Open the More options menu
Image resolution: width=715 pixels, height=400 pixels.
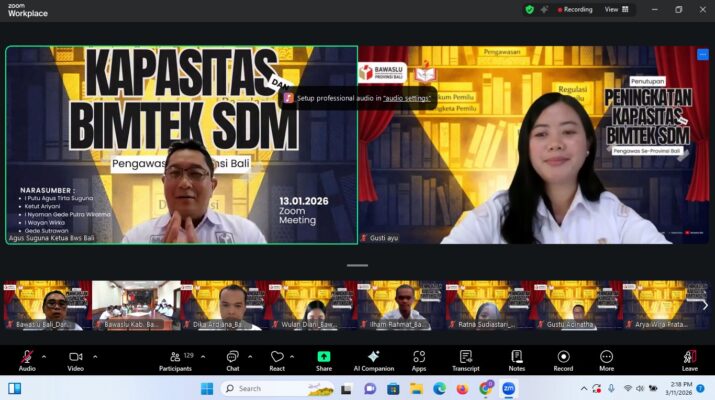tap(606, 357)
